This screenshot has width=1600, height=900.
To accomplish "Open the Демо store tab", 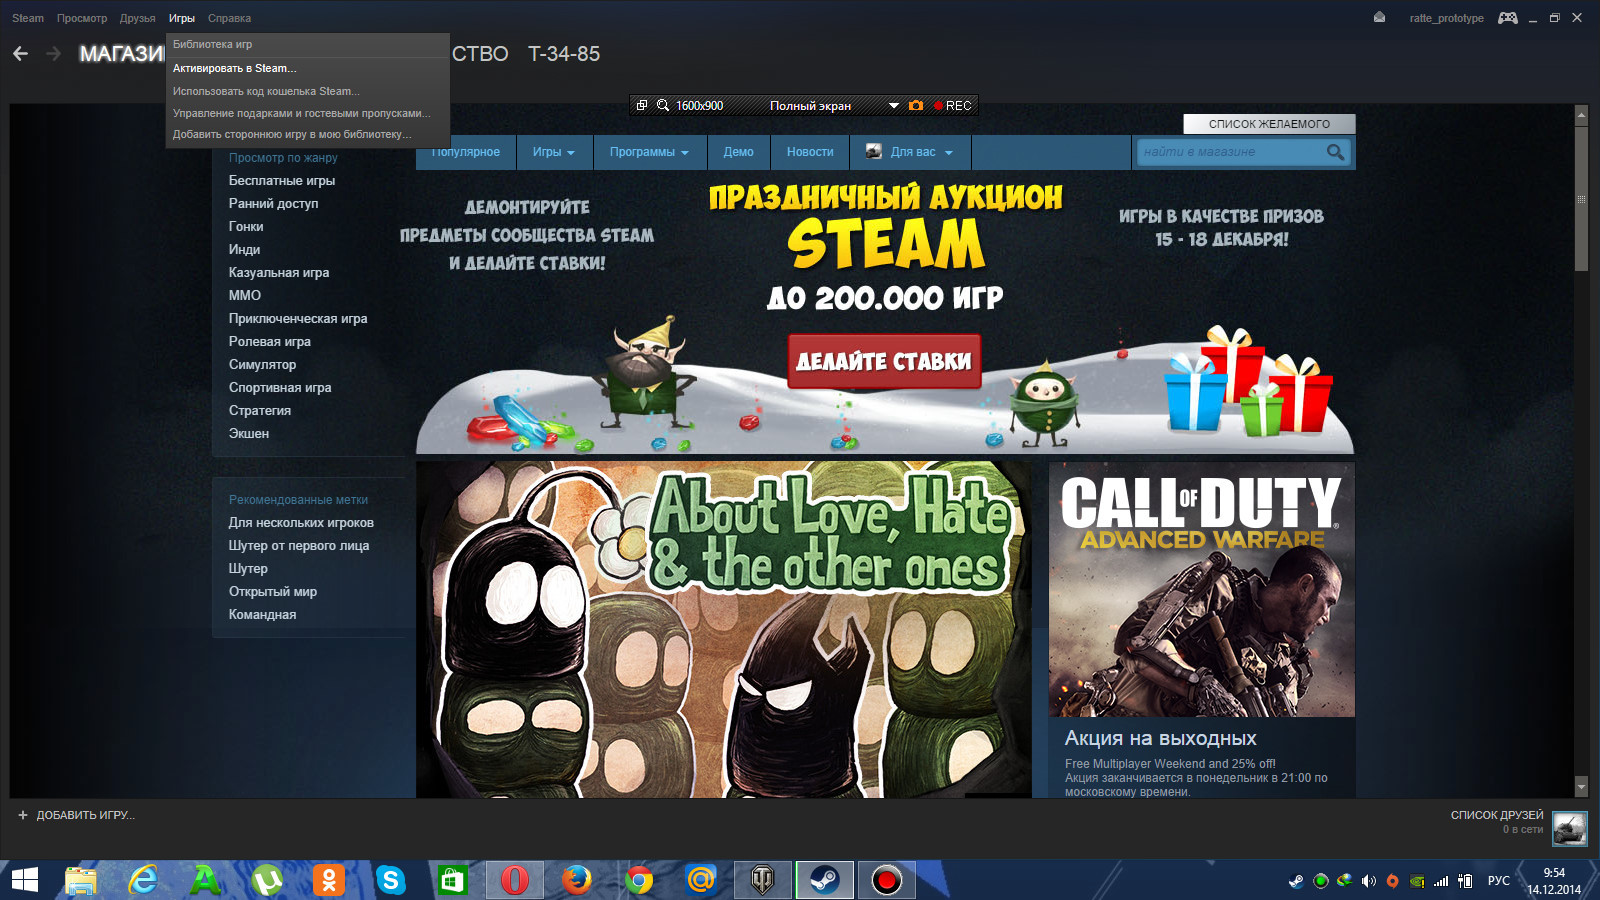I will click(739, 152).
